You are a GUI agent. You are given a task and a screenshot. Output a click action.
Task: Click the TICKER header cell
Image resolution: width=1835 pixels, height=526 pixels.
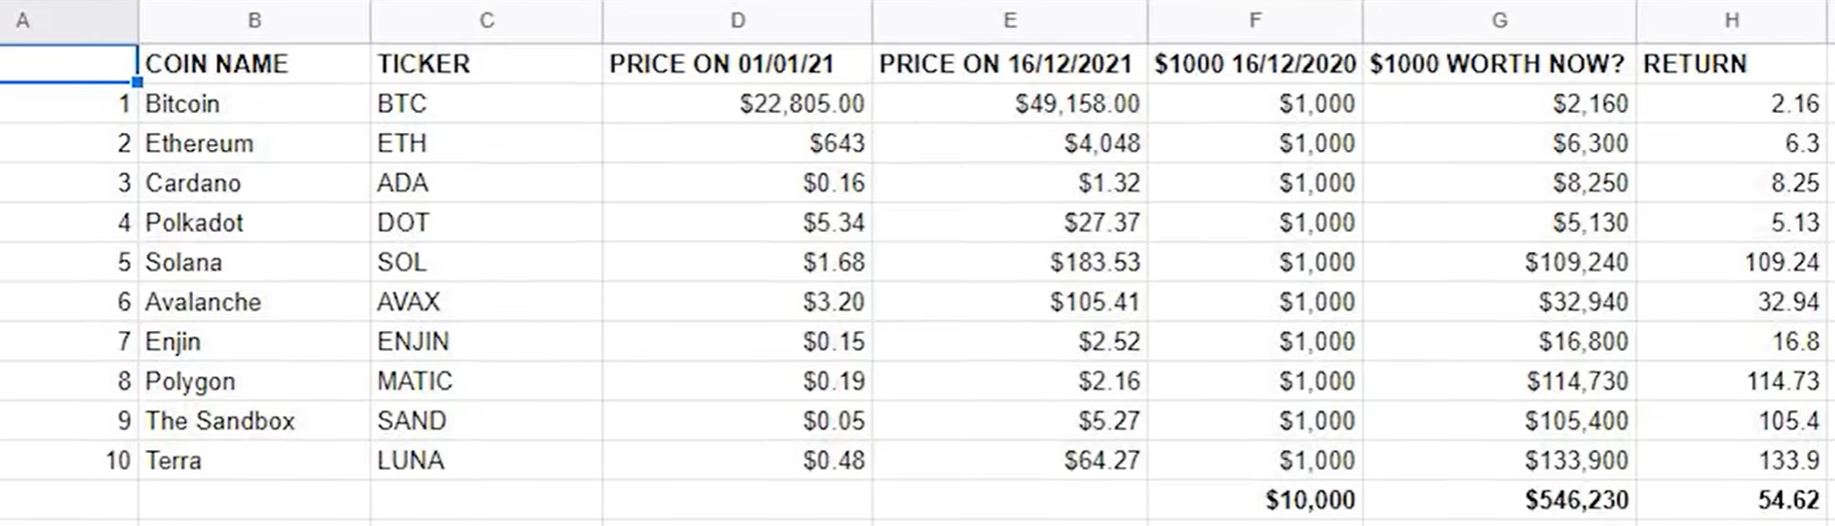click(486, 64)
